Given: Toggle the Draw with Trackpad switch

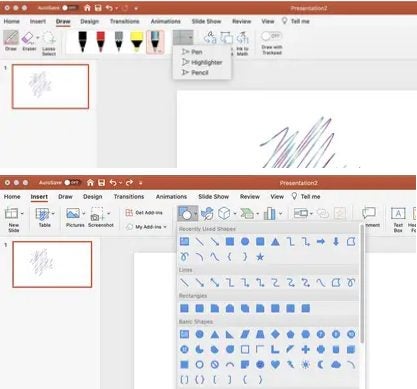Looking at the screenshot, I should (x=271, y=36).
